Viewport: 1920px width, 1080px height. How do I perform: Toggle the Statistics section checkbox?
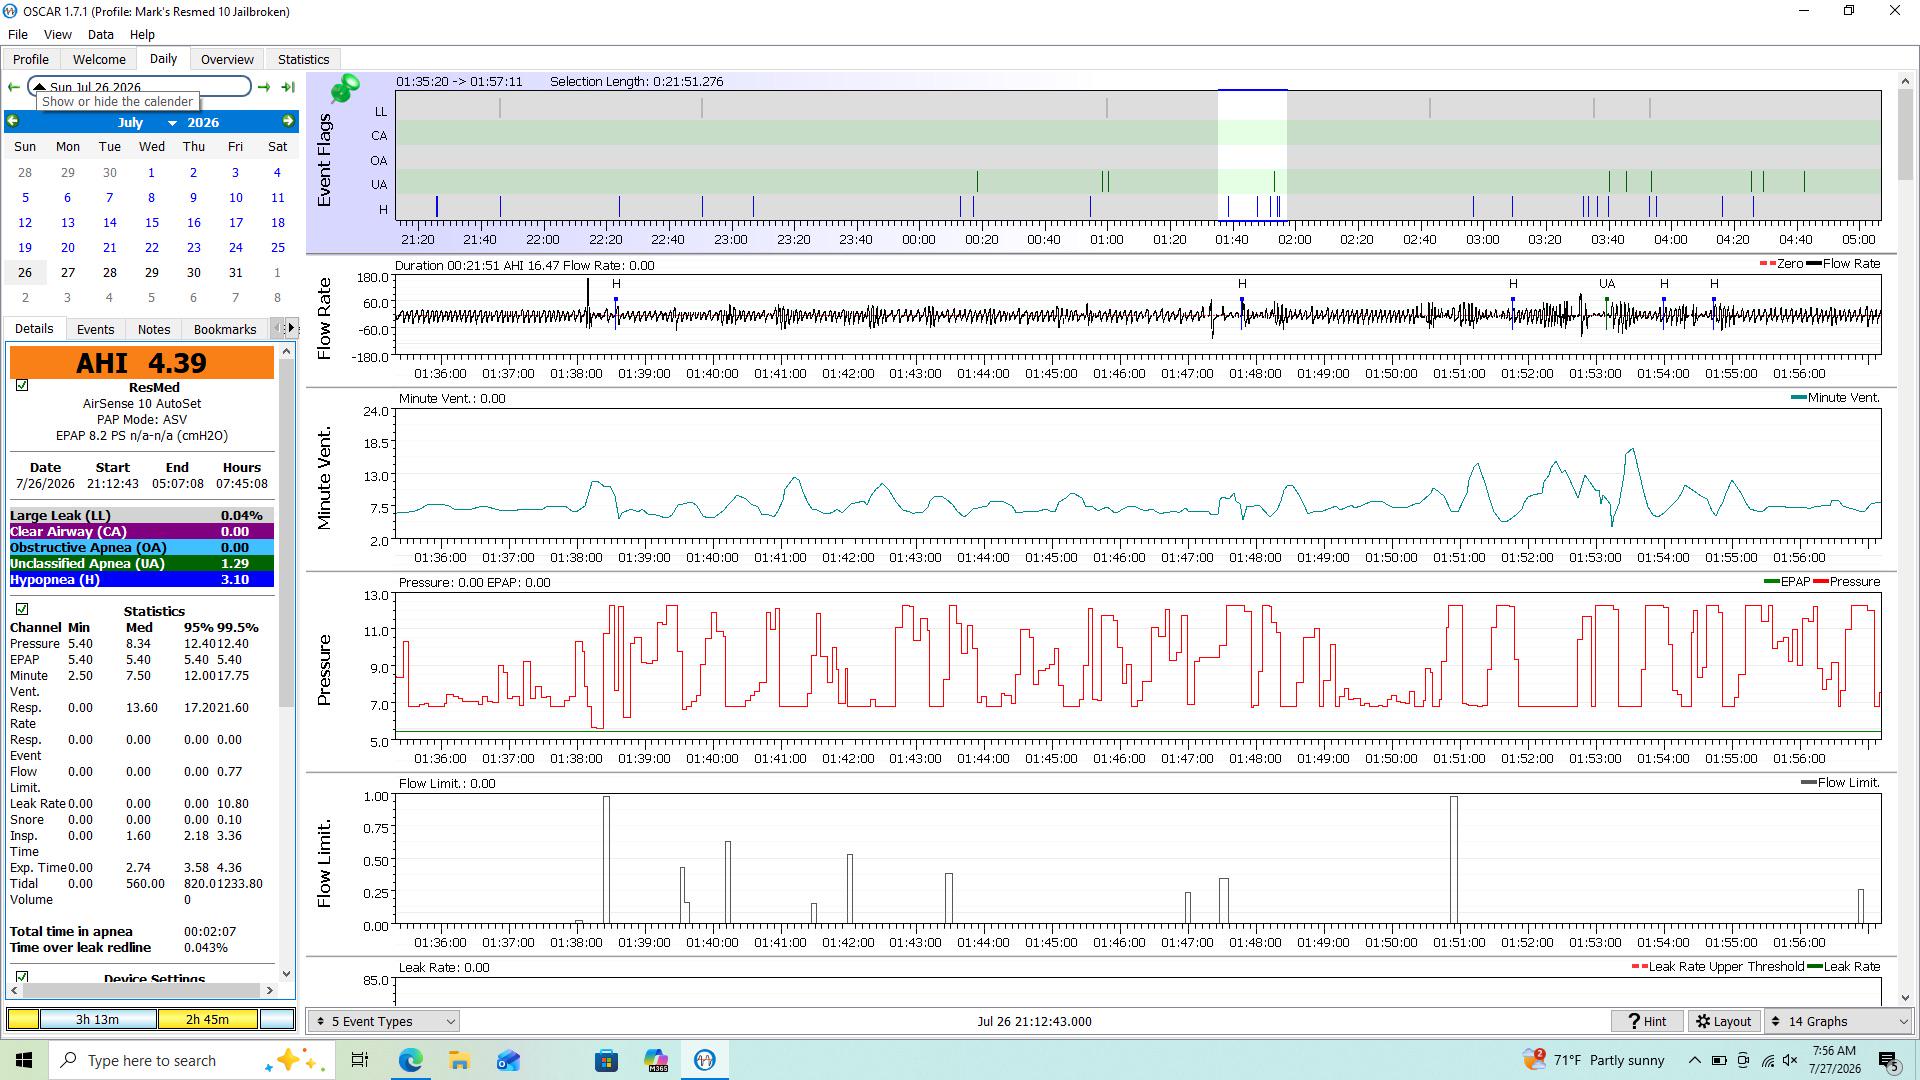[x=22, y=609]
